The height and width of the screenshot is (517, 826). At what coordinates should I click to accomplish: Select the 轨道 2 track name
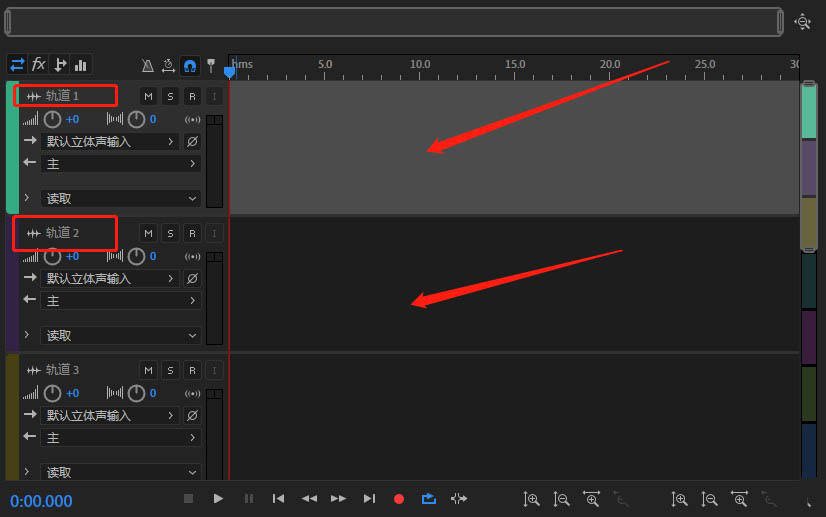(62, 233)
